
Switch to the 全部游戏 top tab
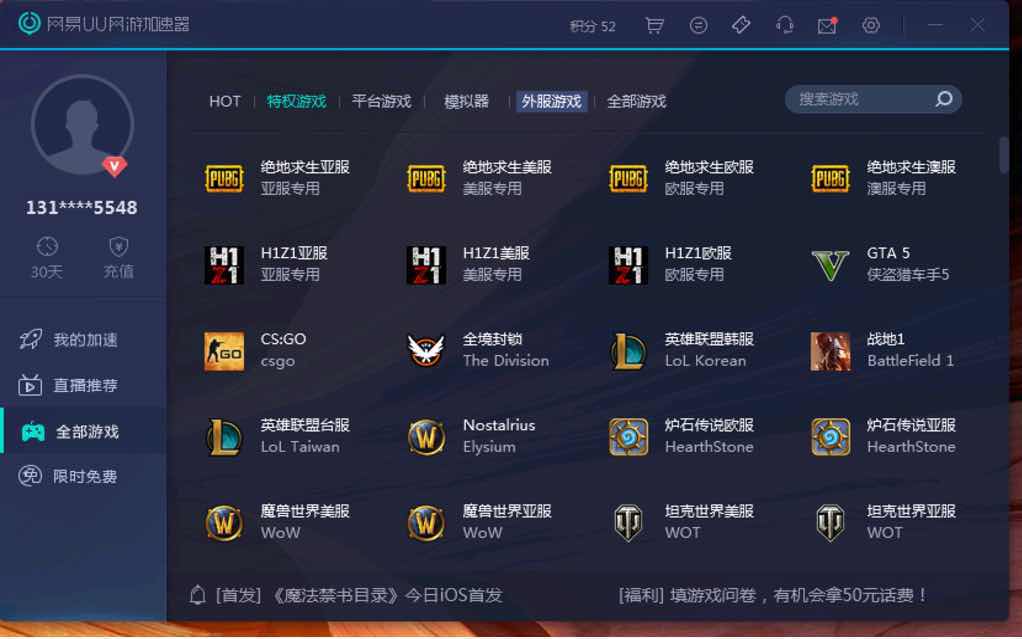(x=636, y=102)
